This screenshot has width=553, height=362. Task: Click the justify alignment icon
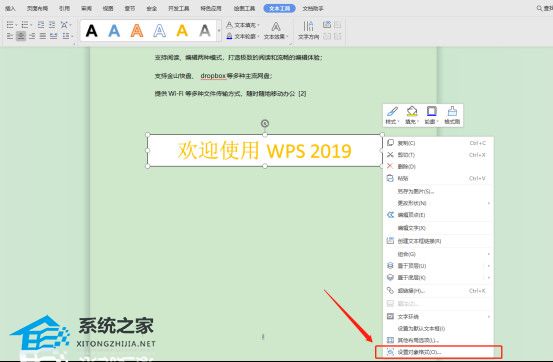[43, 36]
